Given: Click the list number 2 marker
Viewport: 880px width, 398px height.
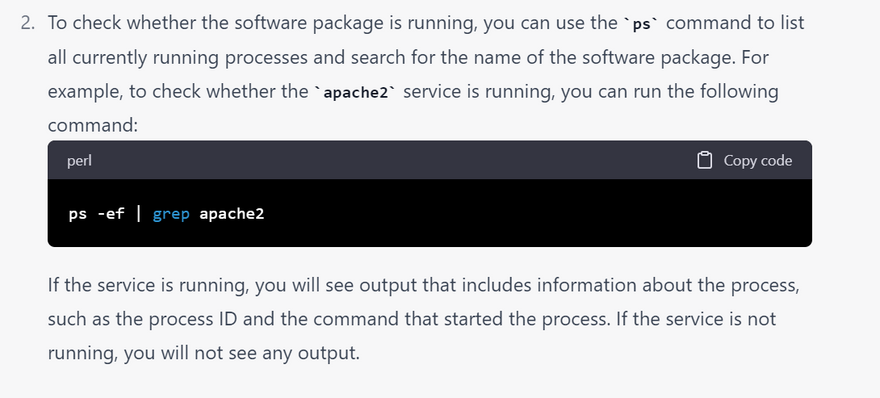Looking at the screenshot, I should click(x=28, y=24).
